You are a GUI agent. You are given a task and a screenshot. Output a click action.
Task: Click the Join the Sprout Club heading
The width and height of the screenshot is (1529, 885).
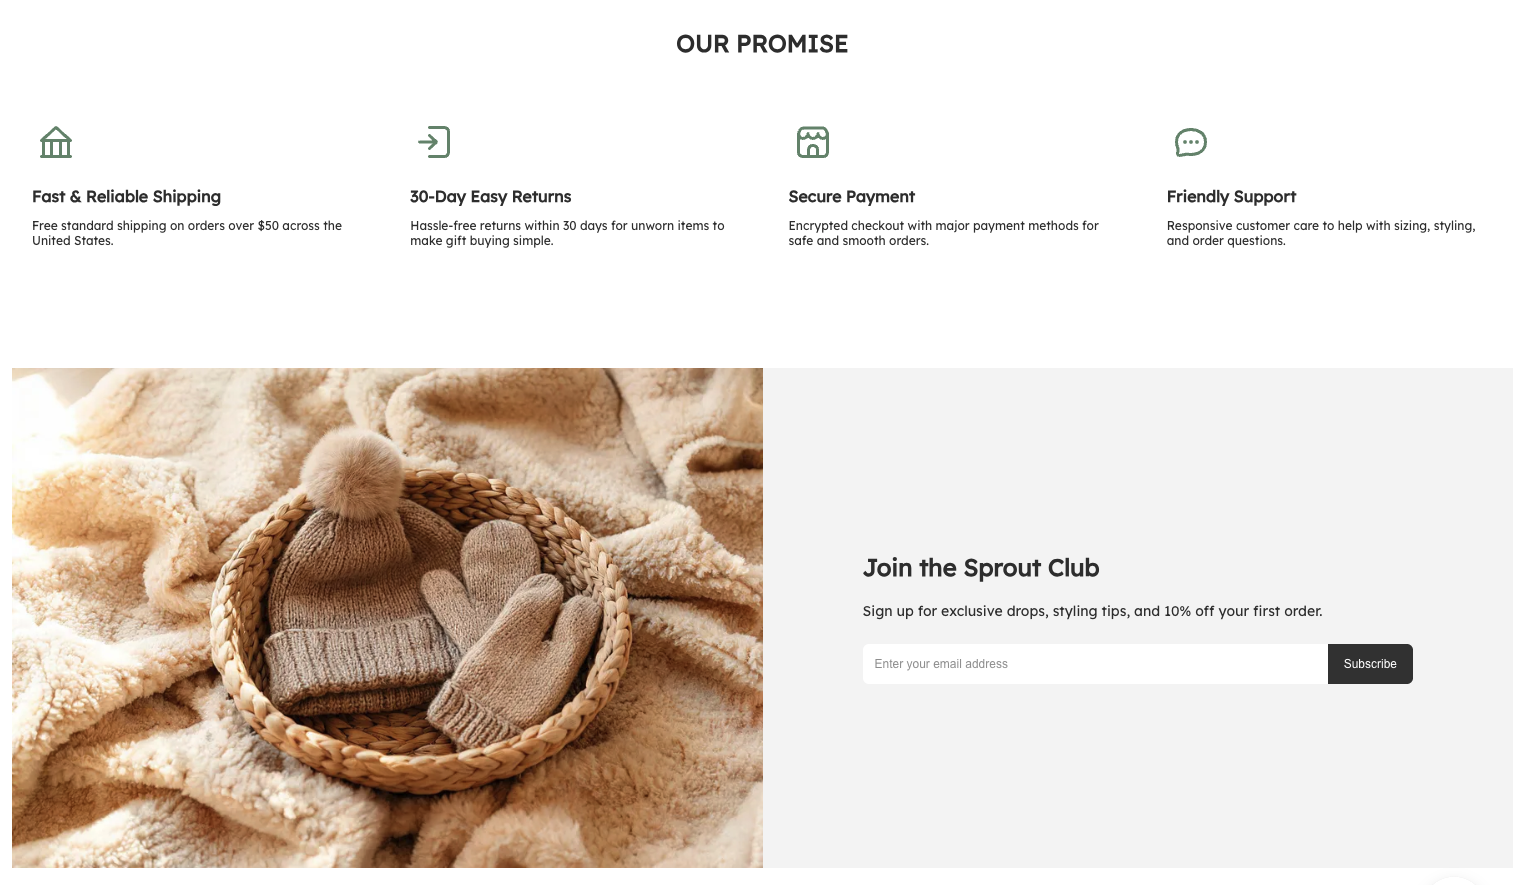click(981, 568)
